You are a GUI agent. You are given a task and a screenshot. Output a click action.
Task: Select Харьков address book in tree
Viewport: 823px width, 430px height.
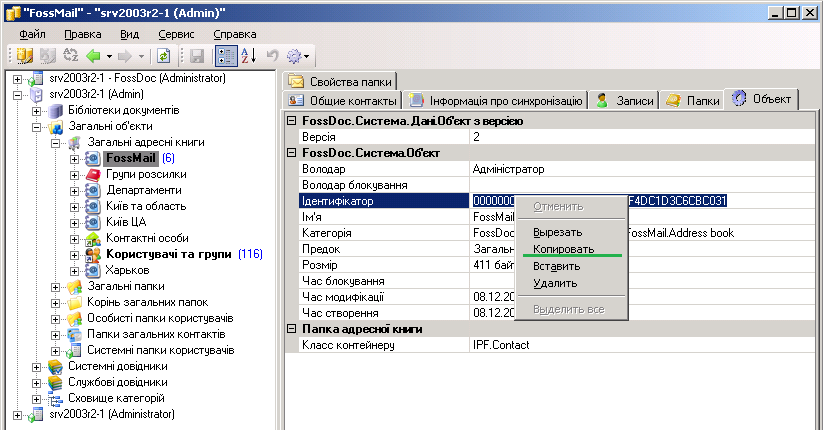pos(127,270)
